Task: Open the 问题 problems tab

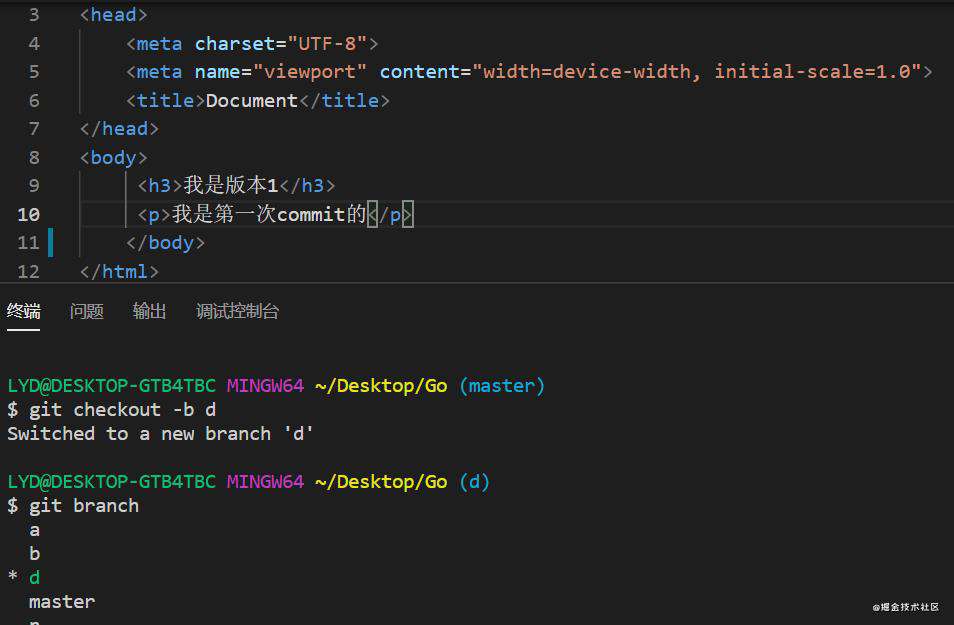Action: (x=86, y=312)
